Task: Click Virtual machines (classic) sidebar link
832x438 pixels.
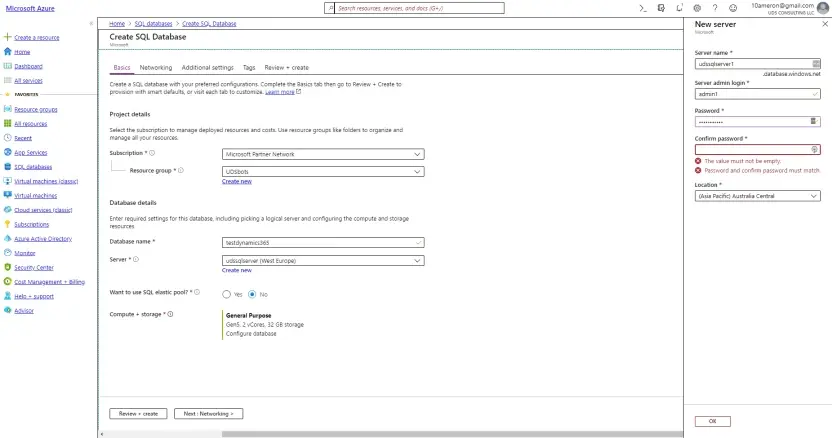Action: click(x=46, y=181)
